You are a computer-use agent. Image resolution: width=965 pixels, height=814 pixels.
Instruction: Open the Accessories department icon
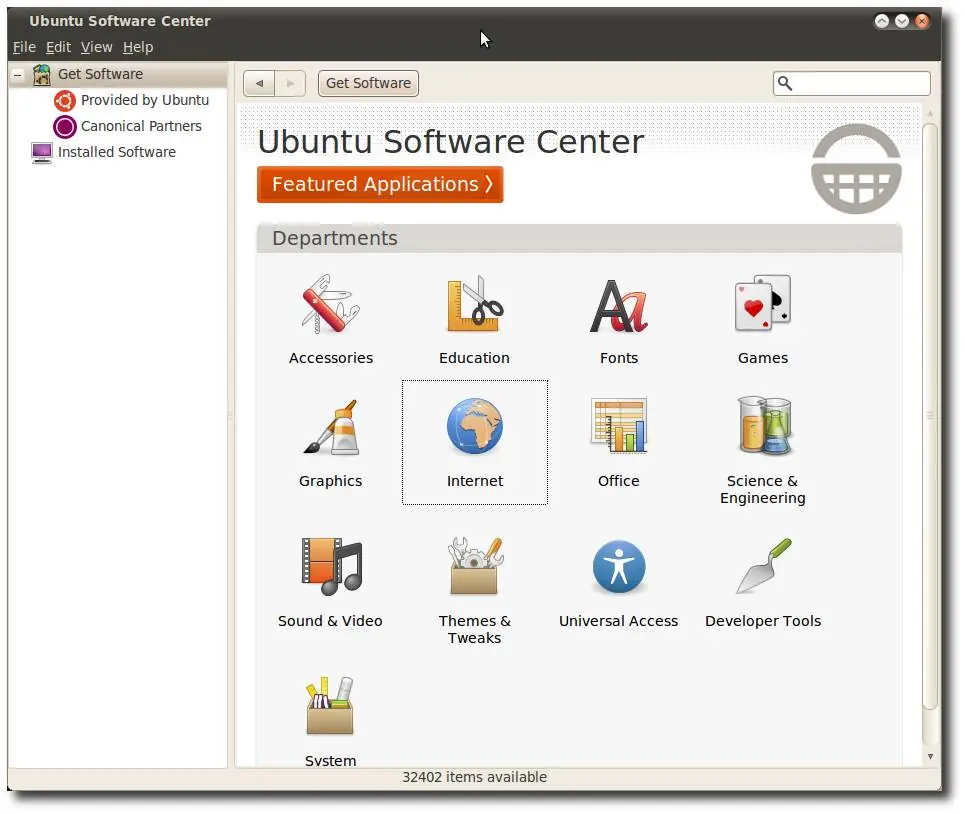coord(330,305)
